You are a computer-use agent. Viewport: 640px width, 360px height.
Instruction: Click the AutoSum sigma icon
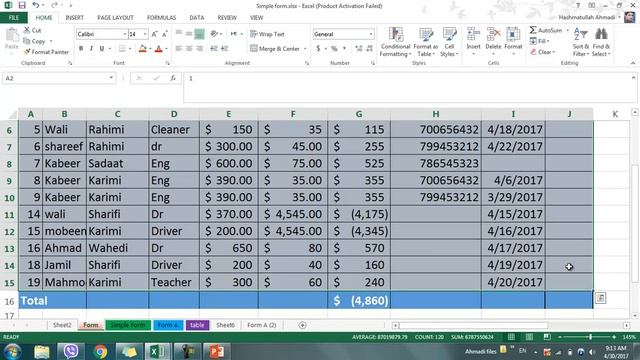click(533, 30)
